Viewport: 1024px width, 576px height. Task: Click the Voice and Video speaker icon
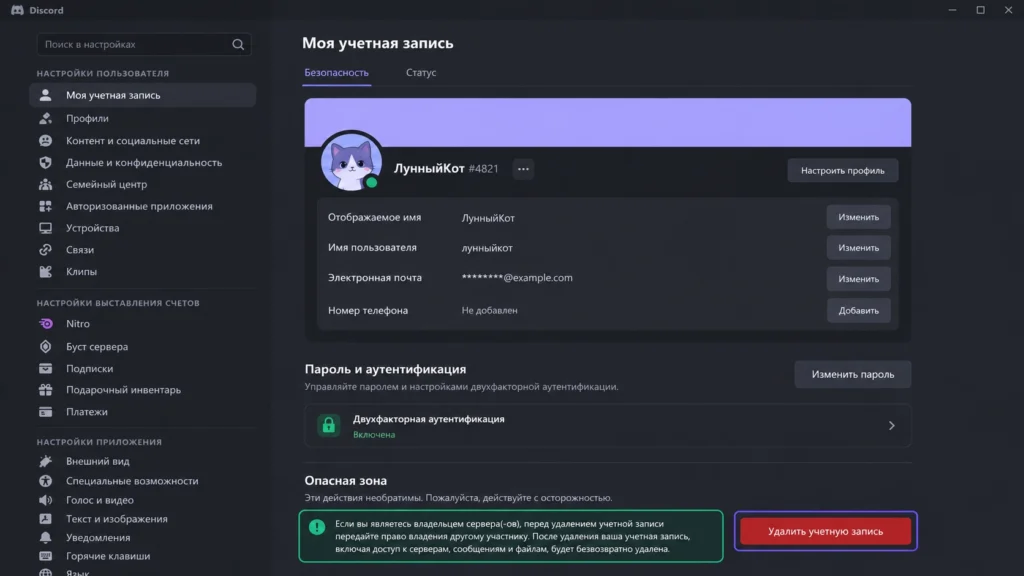[x=45, y=500]
